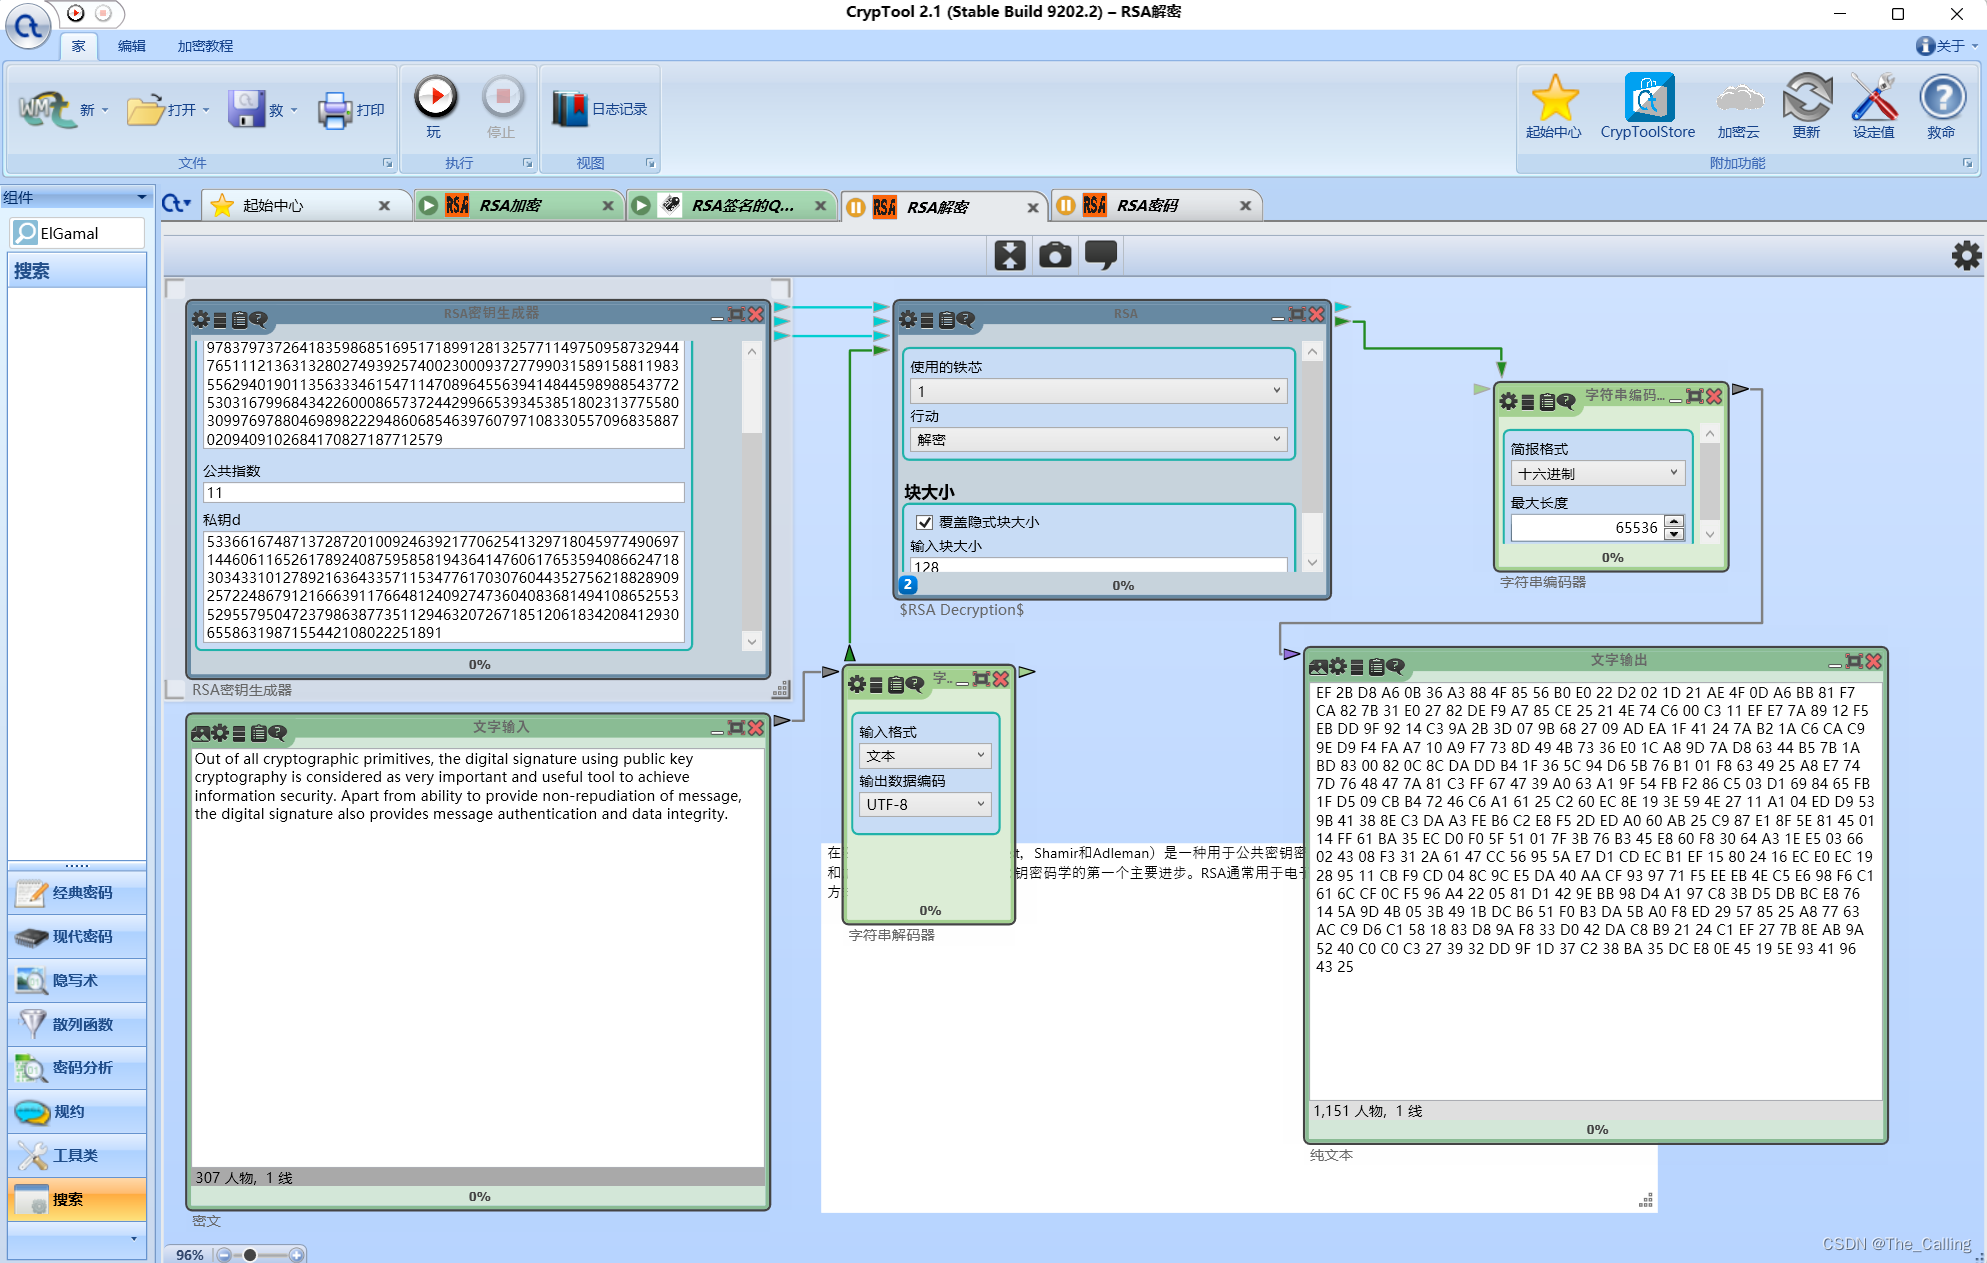The width and height of the screenshot is (1987, 1263).
Task: Open the 隐写术 category
Action: coord(77,980)
